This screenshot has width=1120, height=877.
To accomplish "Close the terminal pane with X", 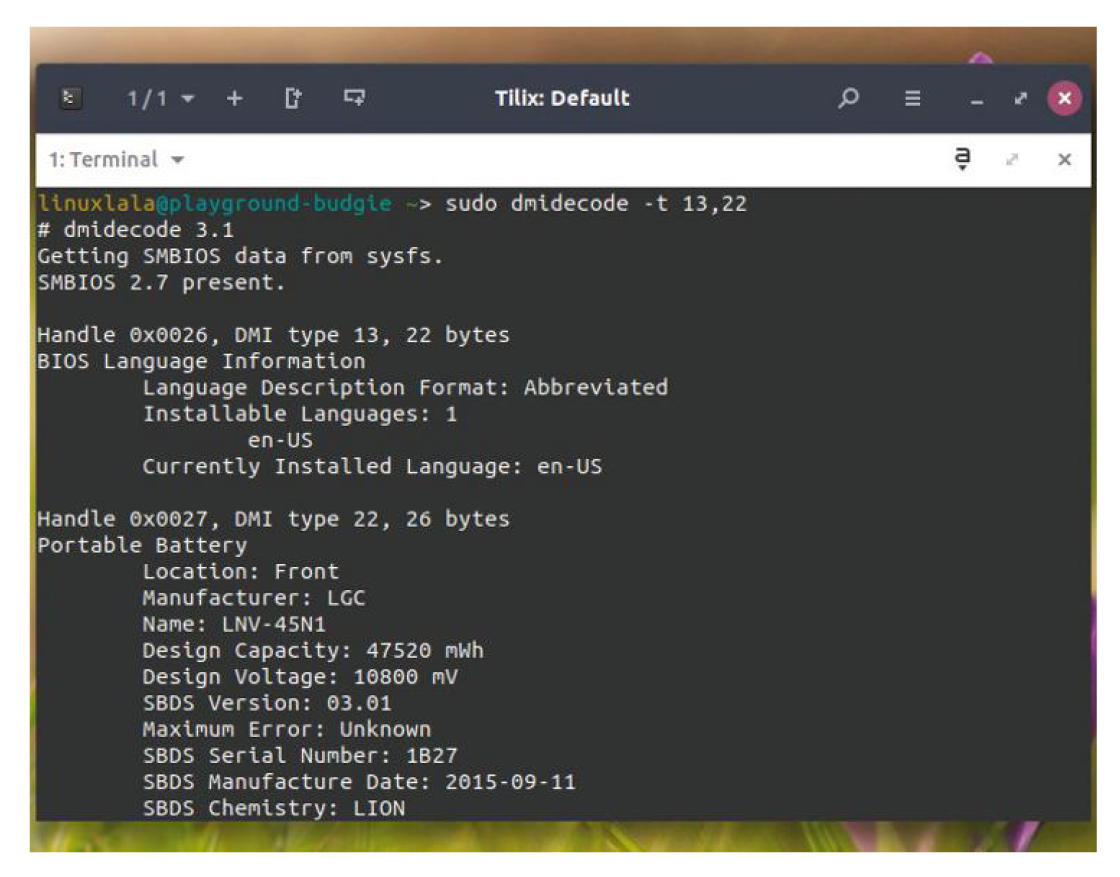I will point(1064,160).
